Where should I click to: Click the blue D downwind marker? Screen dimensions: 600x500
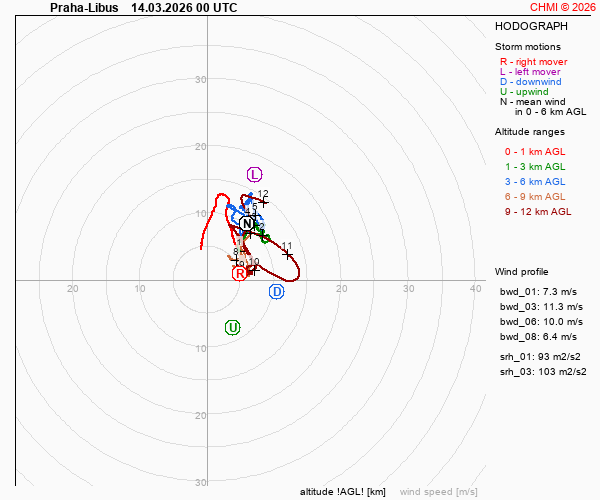[x=277, y=291]
